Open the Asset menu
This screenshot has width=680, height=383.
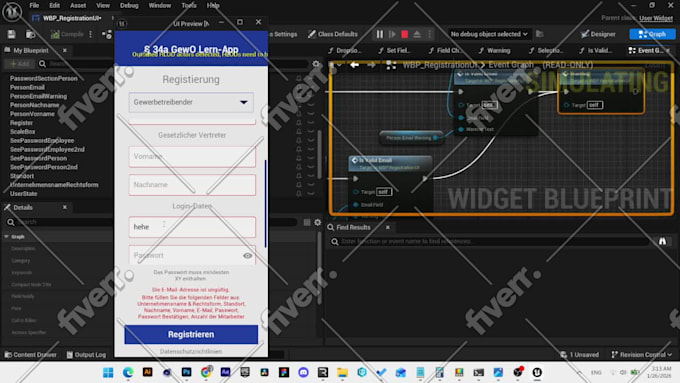click(x=78, y=6)
